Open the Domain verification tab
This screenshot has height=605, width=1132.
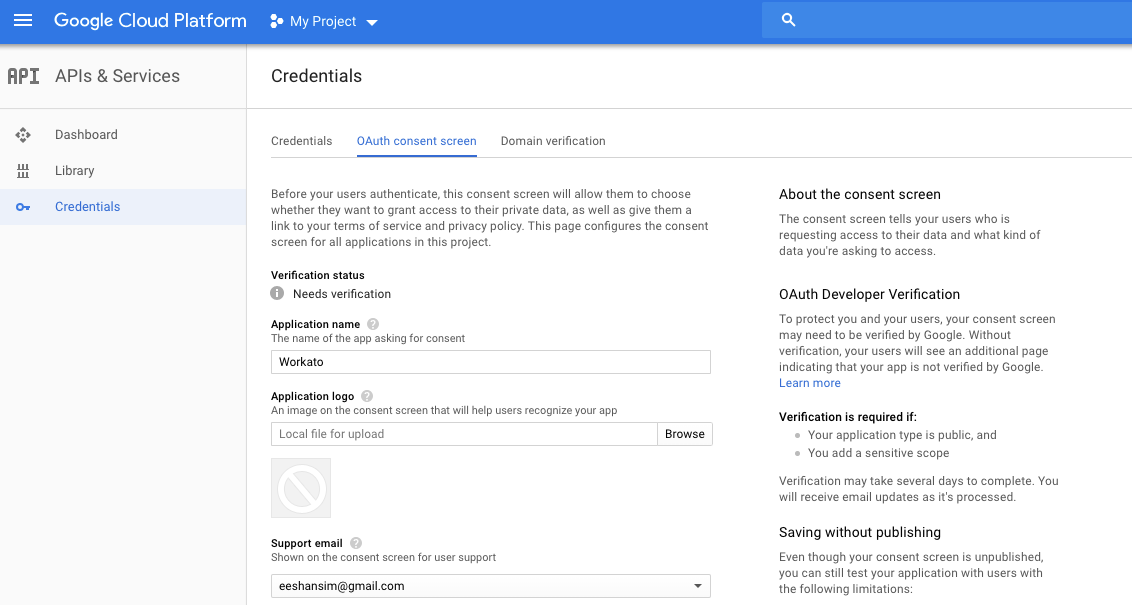553,141
